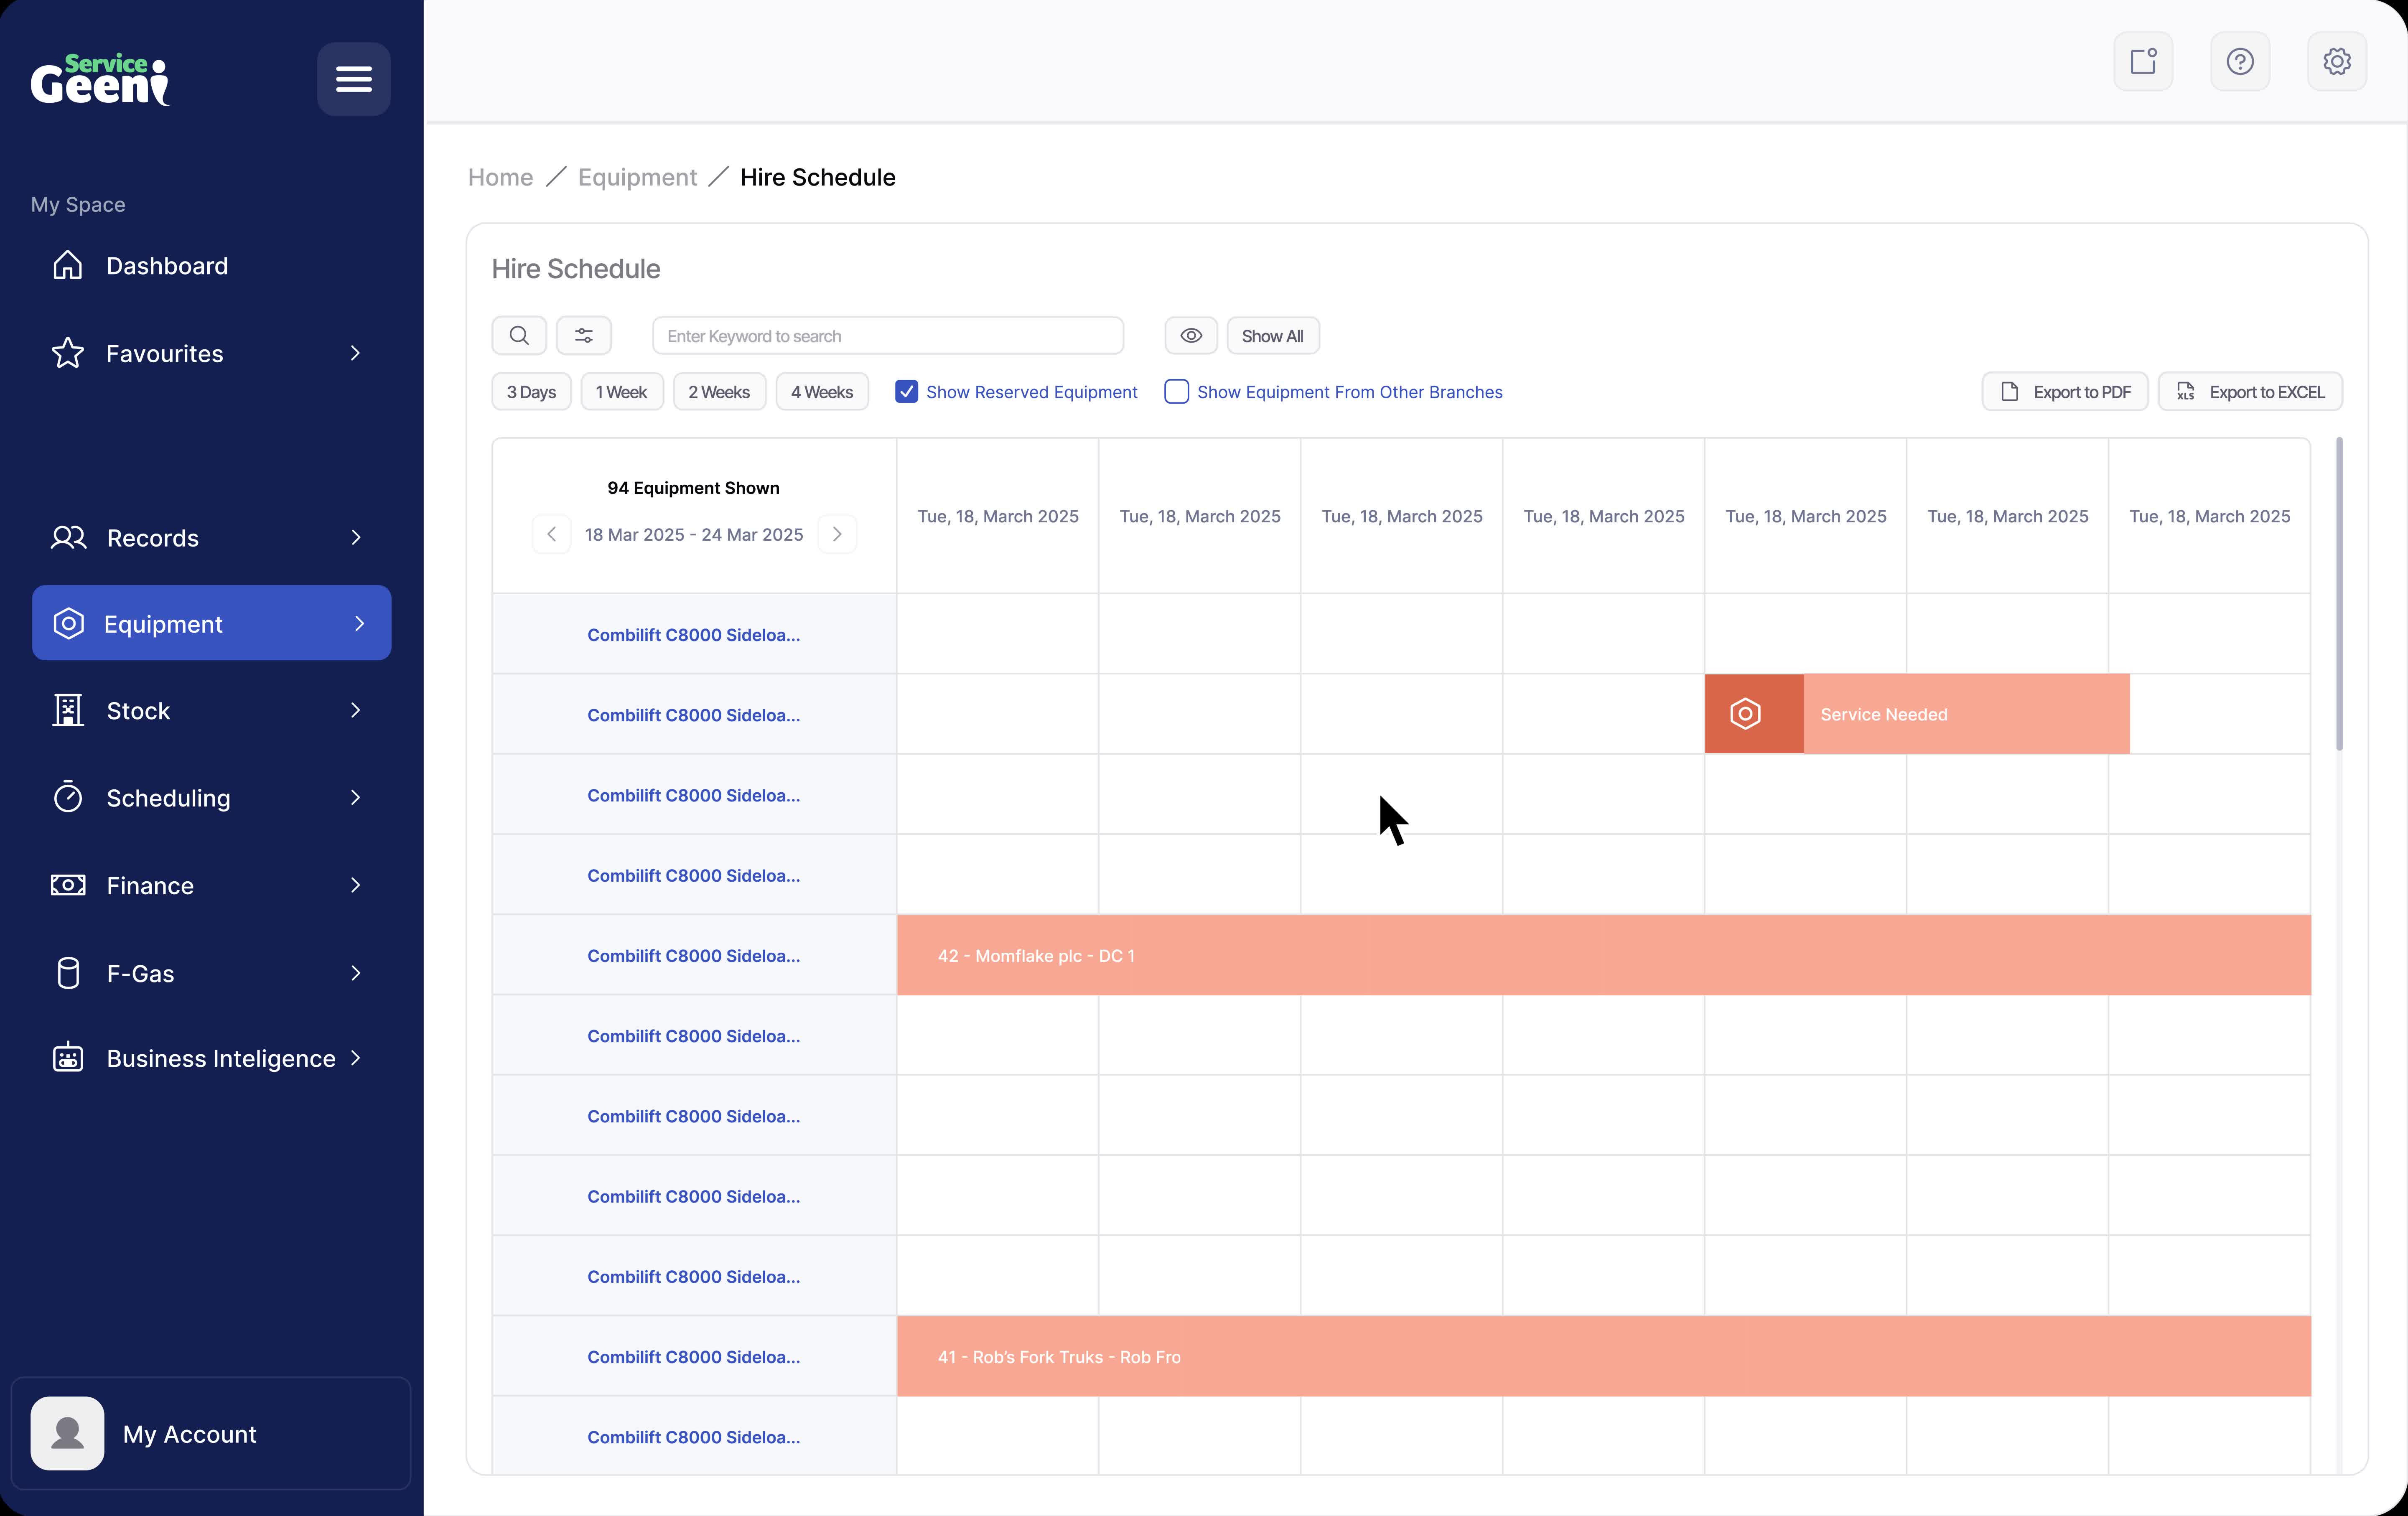
Task: Select the 3 Days view
Action: tap(531, 392)
